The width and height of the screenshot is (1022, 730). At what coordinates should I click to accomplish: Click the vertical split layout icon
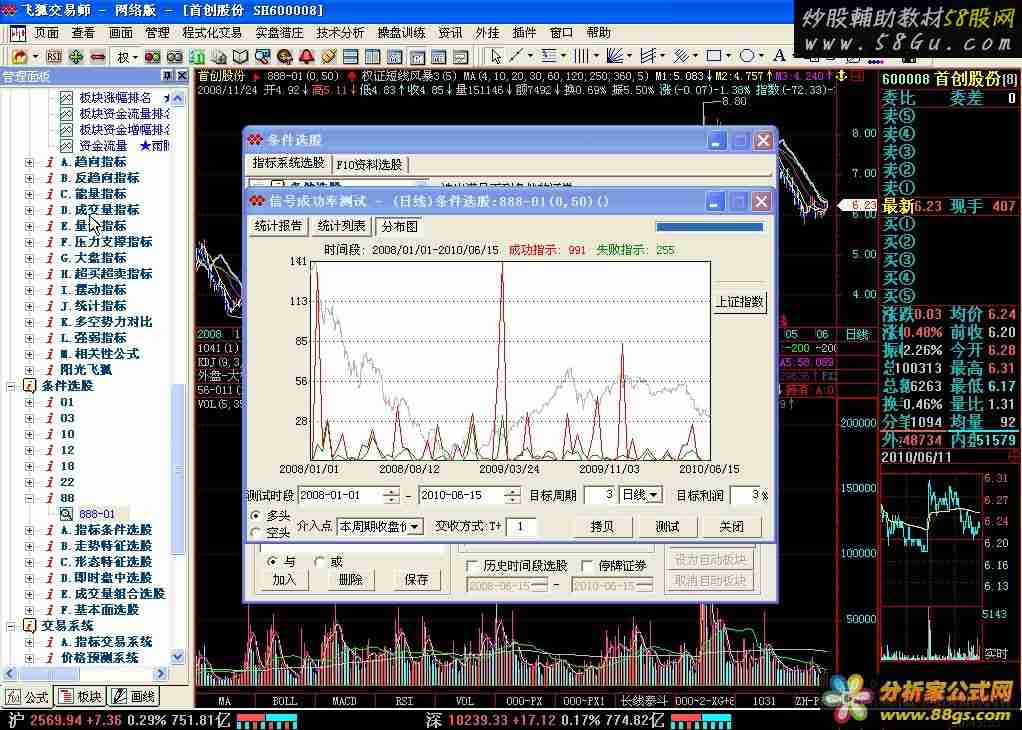(x=372, y=57)
